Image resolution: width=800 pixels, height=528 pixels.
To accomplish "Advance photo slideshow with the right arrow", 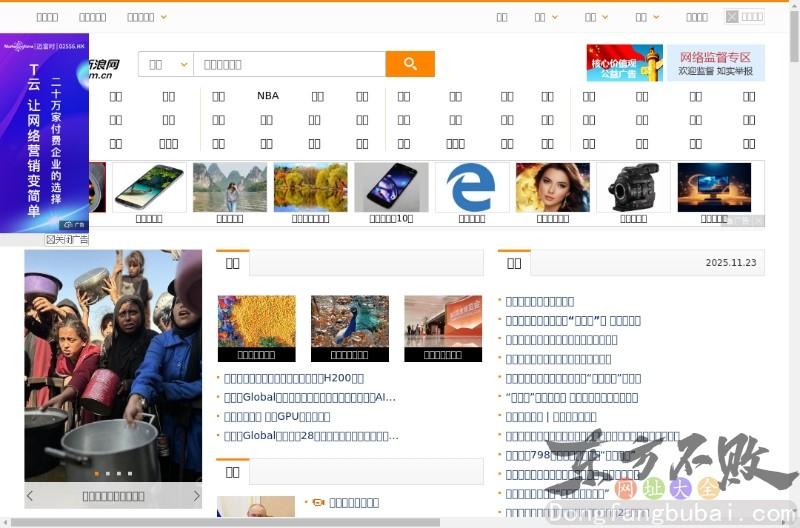I will (196, 496).
